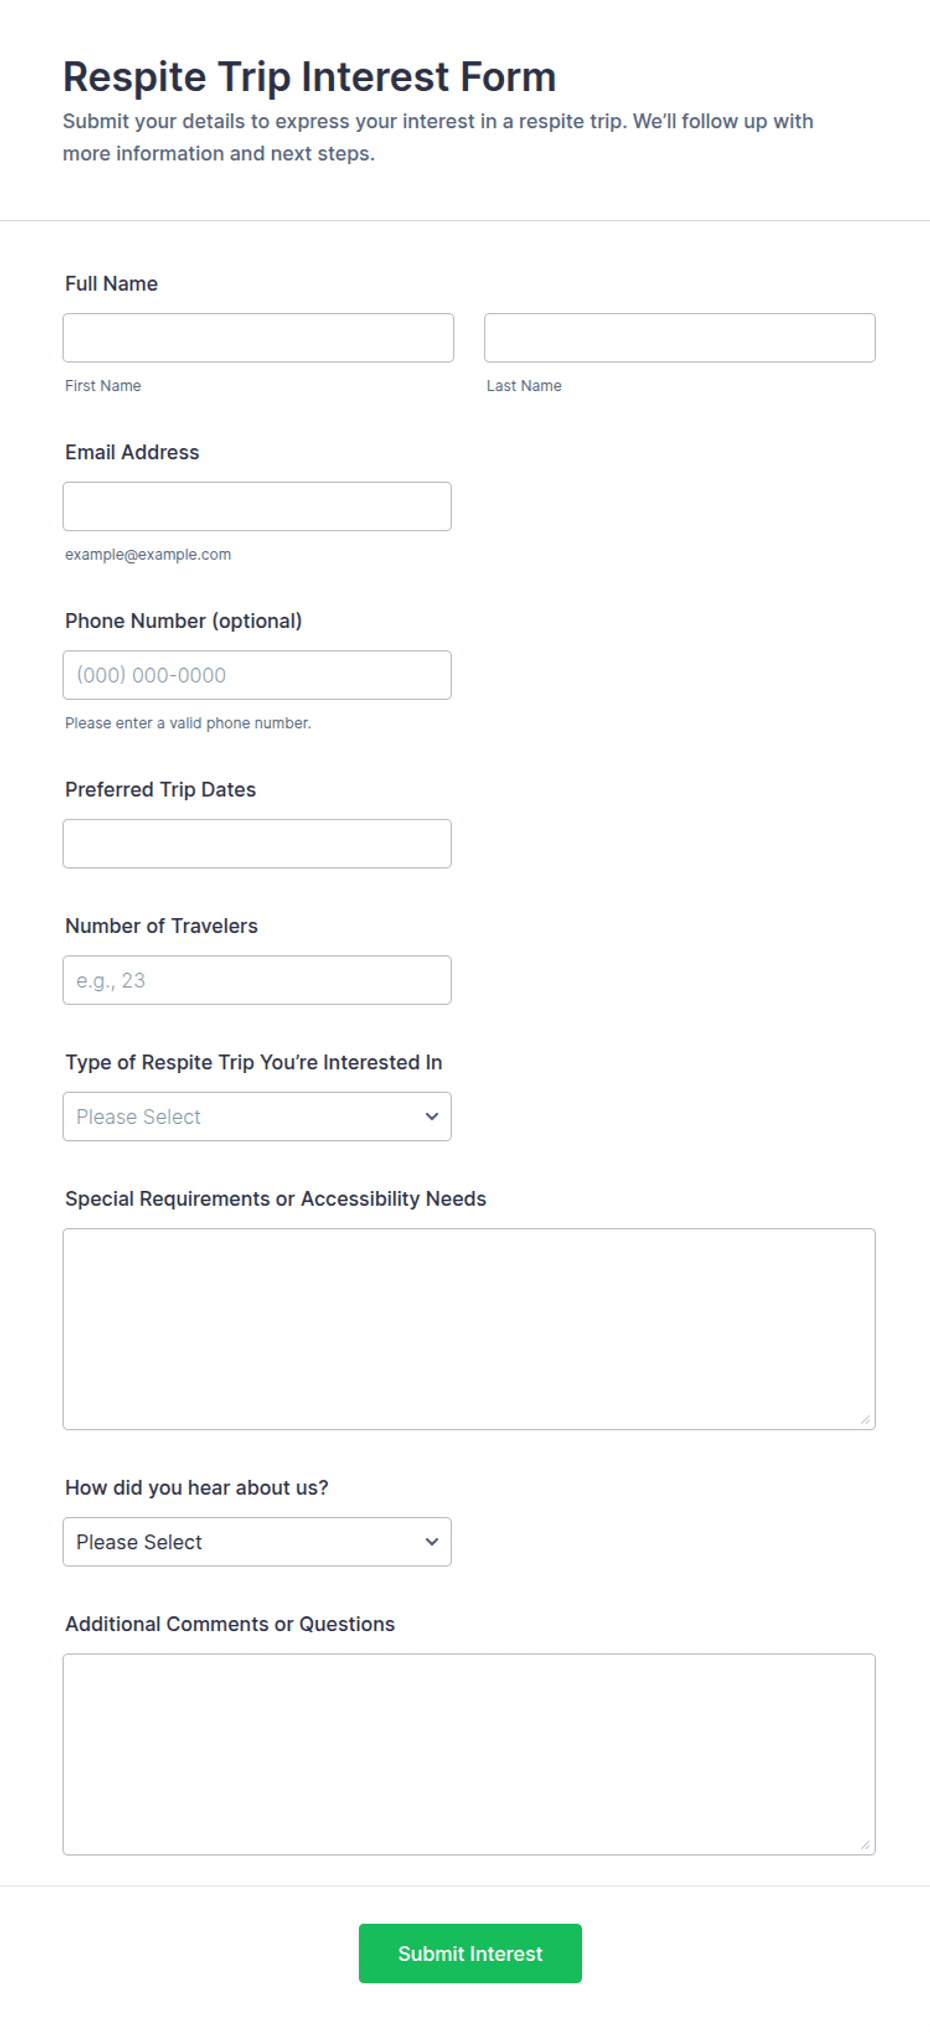930x2032 pixels.
Task: Click the Number of Travelers field
Action: pos(257,980)
